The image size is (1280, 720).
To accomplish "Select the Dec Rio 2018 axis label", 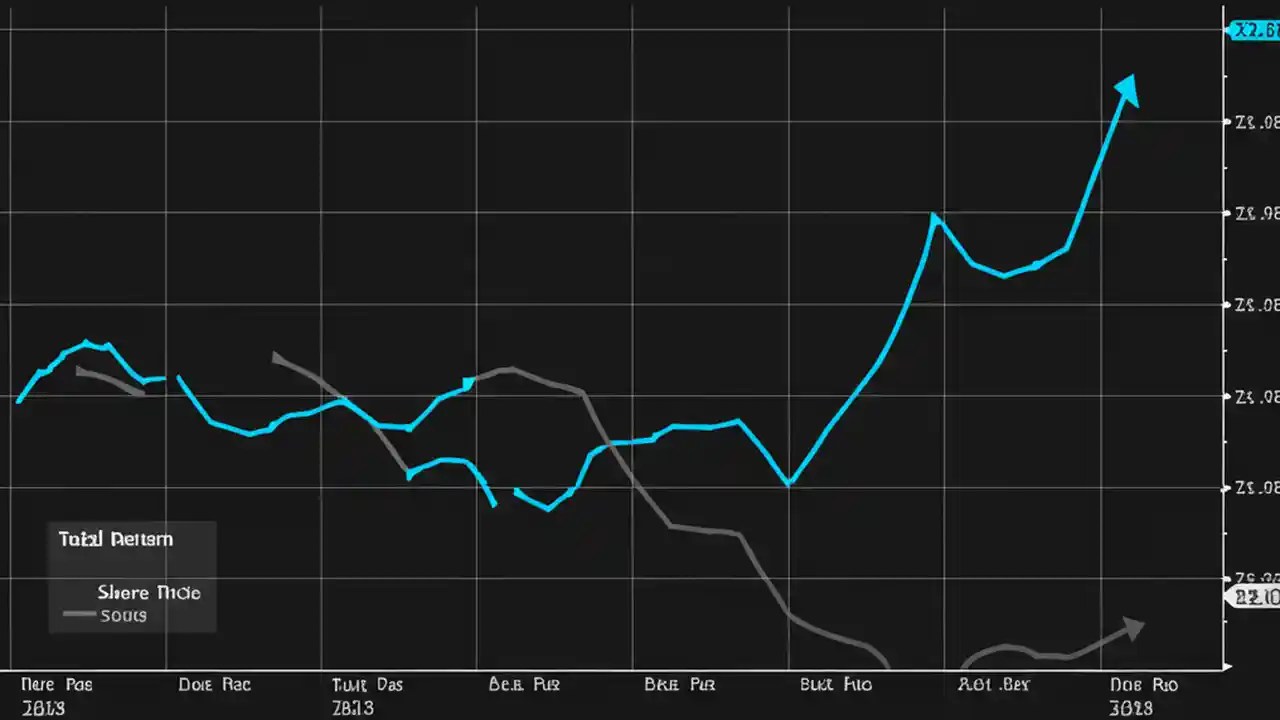I will coord(1142,695).
